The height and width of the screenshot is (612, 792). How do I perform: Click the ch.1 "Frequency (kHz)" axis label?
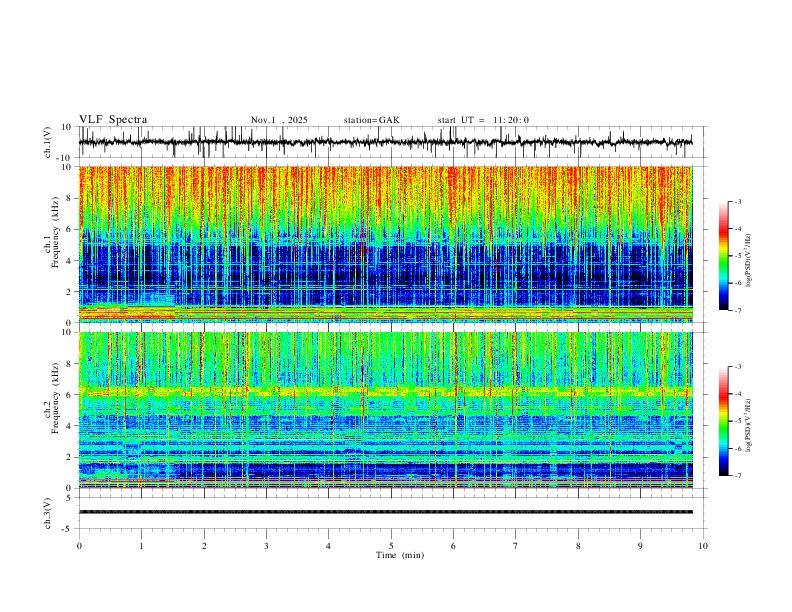pyautogui.click(x=56, y=232)
